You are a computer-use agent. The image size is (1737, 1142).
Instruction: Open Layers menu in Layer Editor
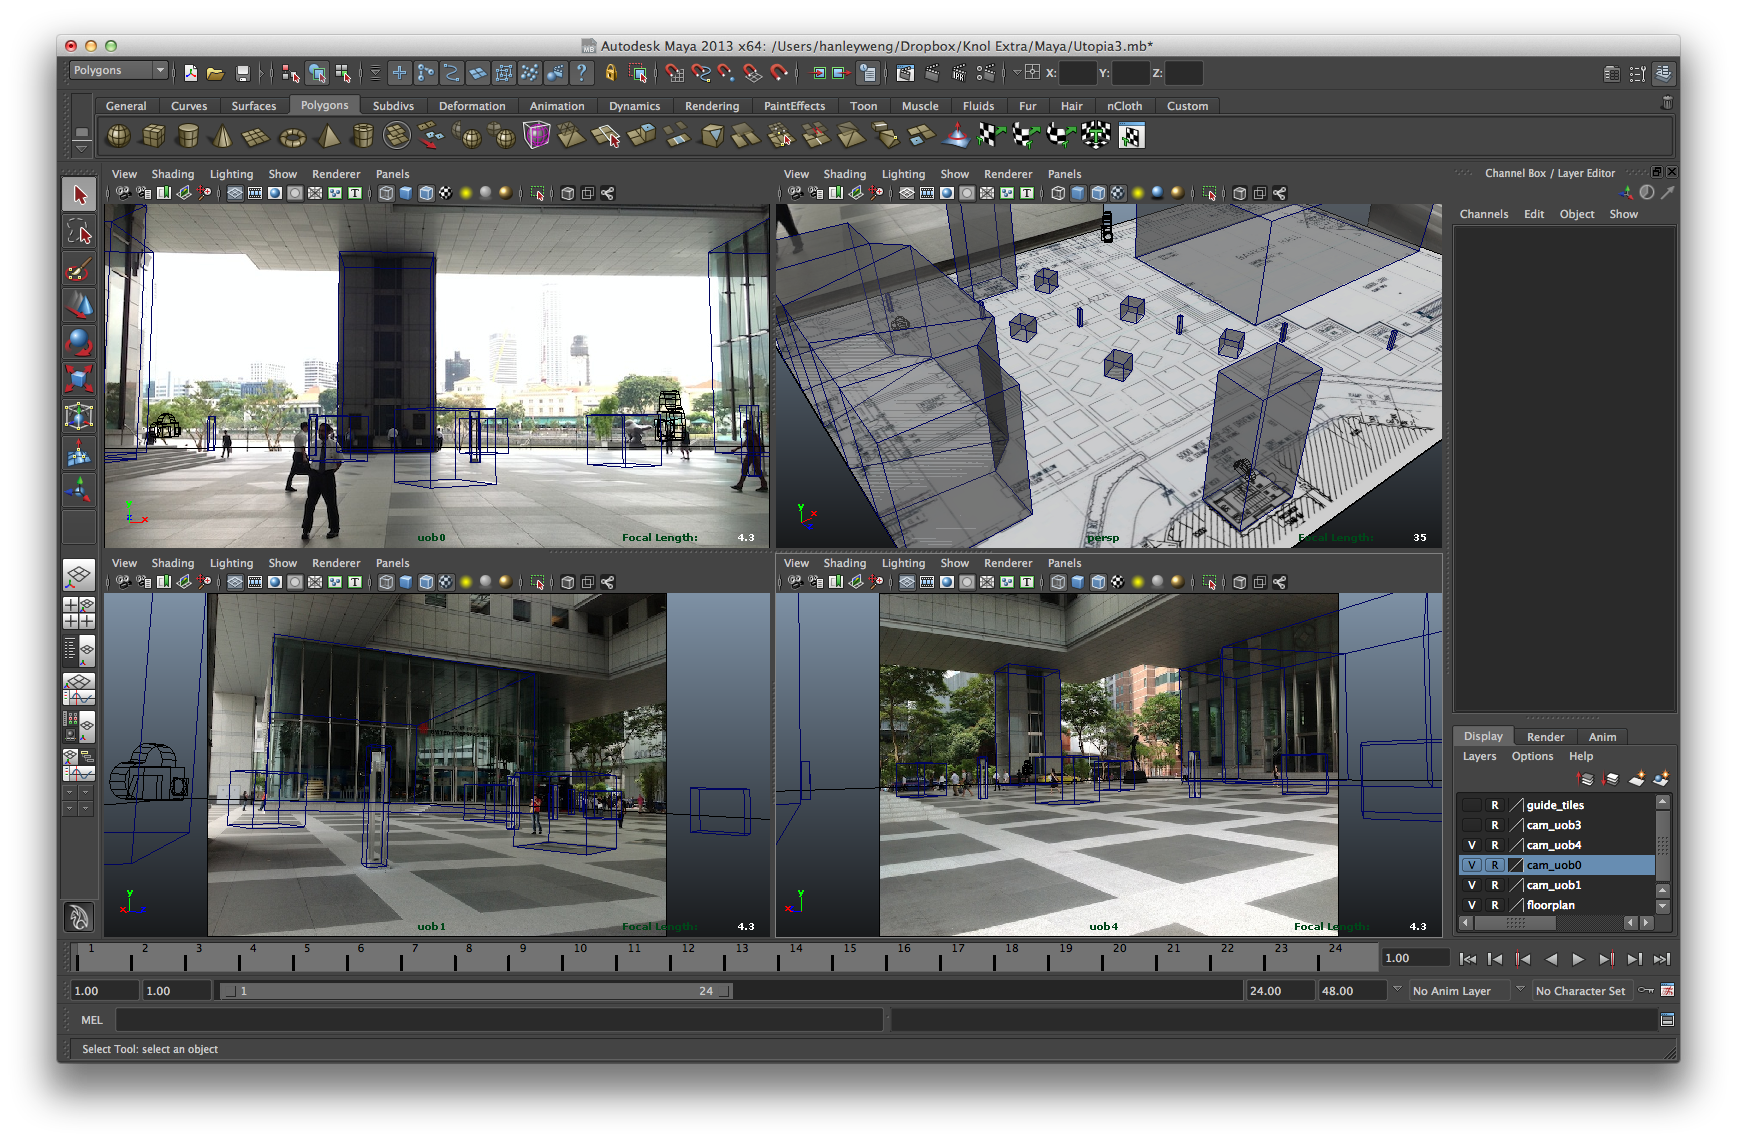click(1479, 756)
